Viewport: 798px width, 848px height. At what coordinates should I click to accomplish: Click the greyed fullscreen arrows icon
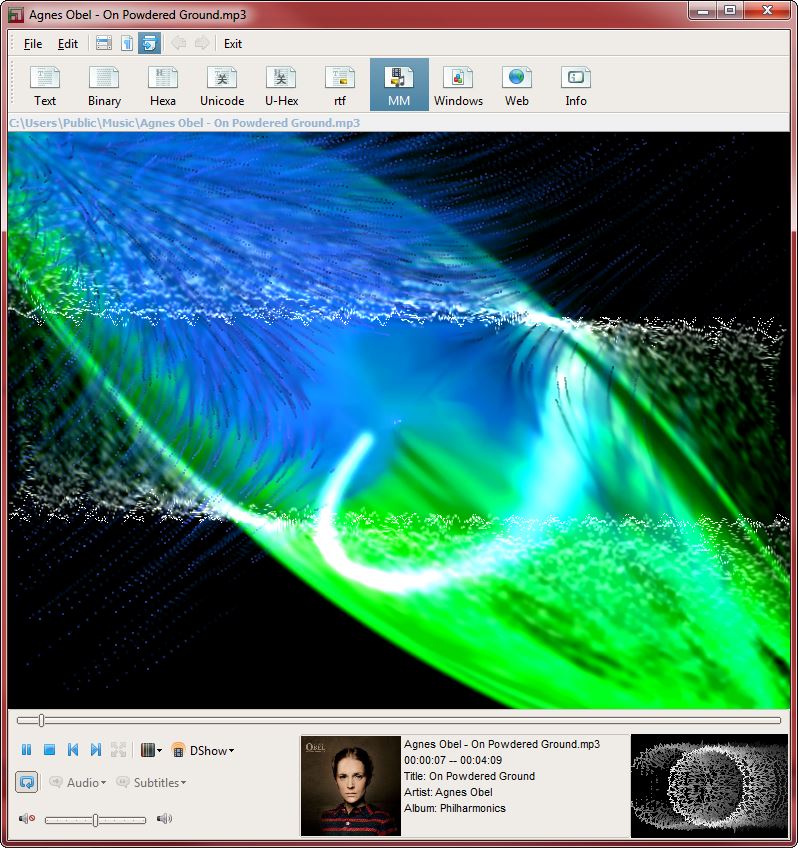click(118, 750)
